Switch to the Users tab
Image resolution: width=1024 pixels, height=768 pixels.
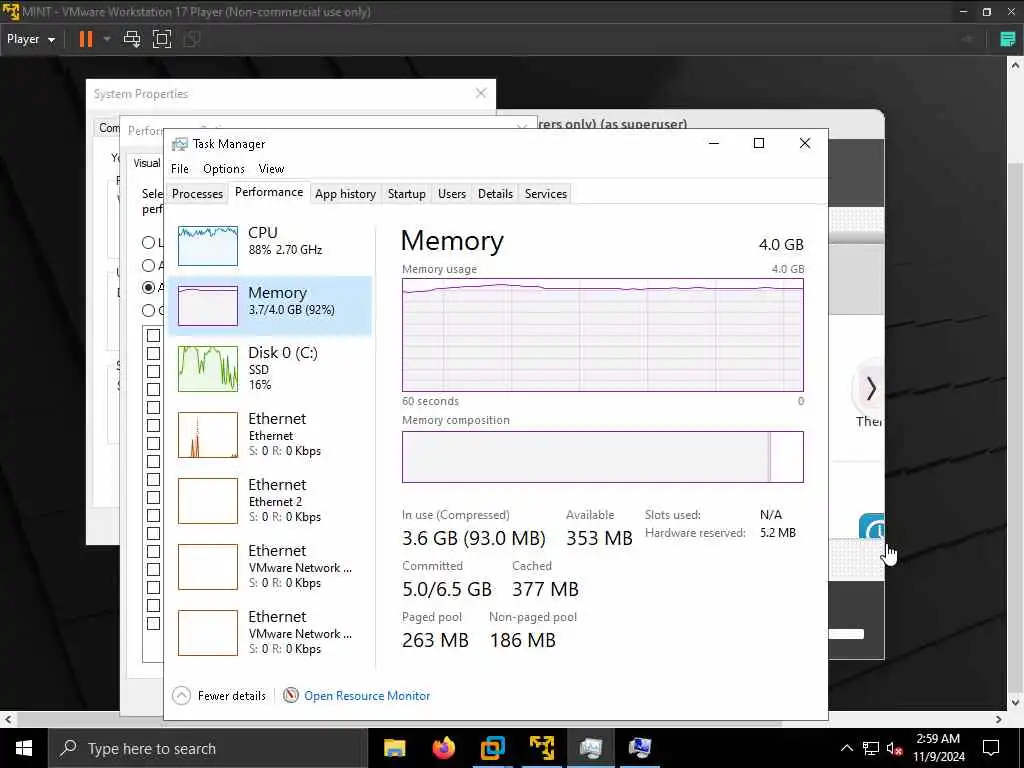452,194
